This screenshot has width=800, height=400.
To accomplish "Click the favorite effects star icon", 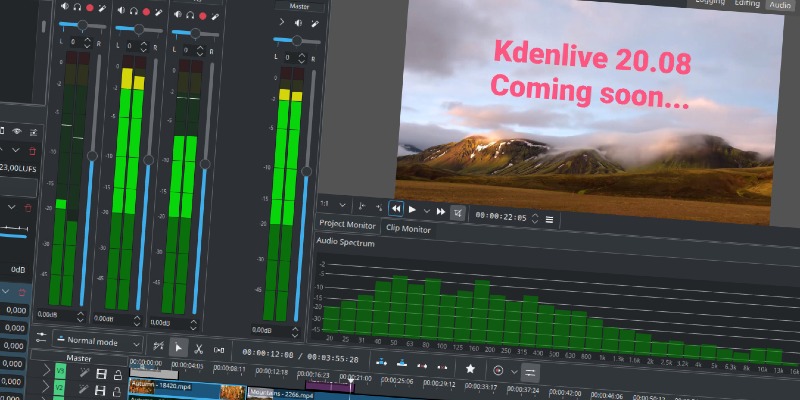I will [470, 368].
